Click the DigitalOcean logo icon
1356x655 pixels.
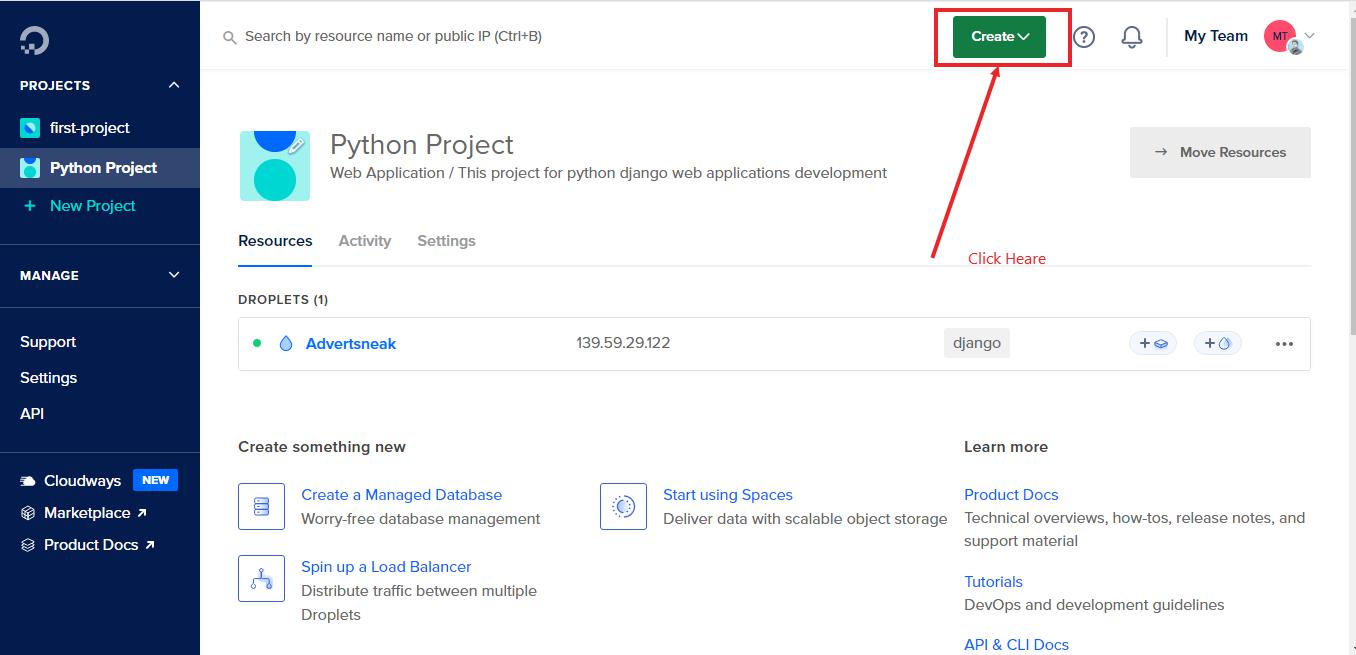point(34,40)
